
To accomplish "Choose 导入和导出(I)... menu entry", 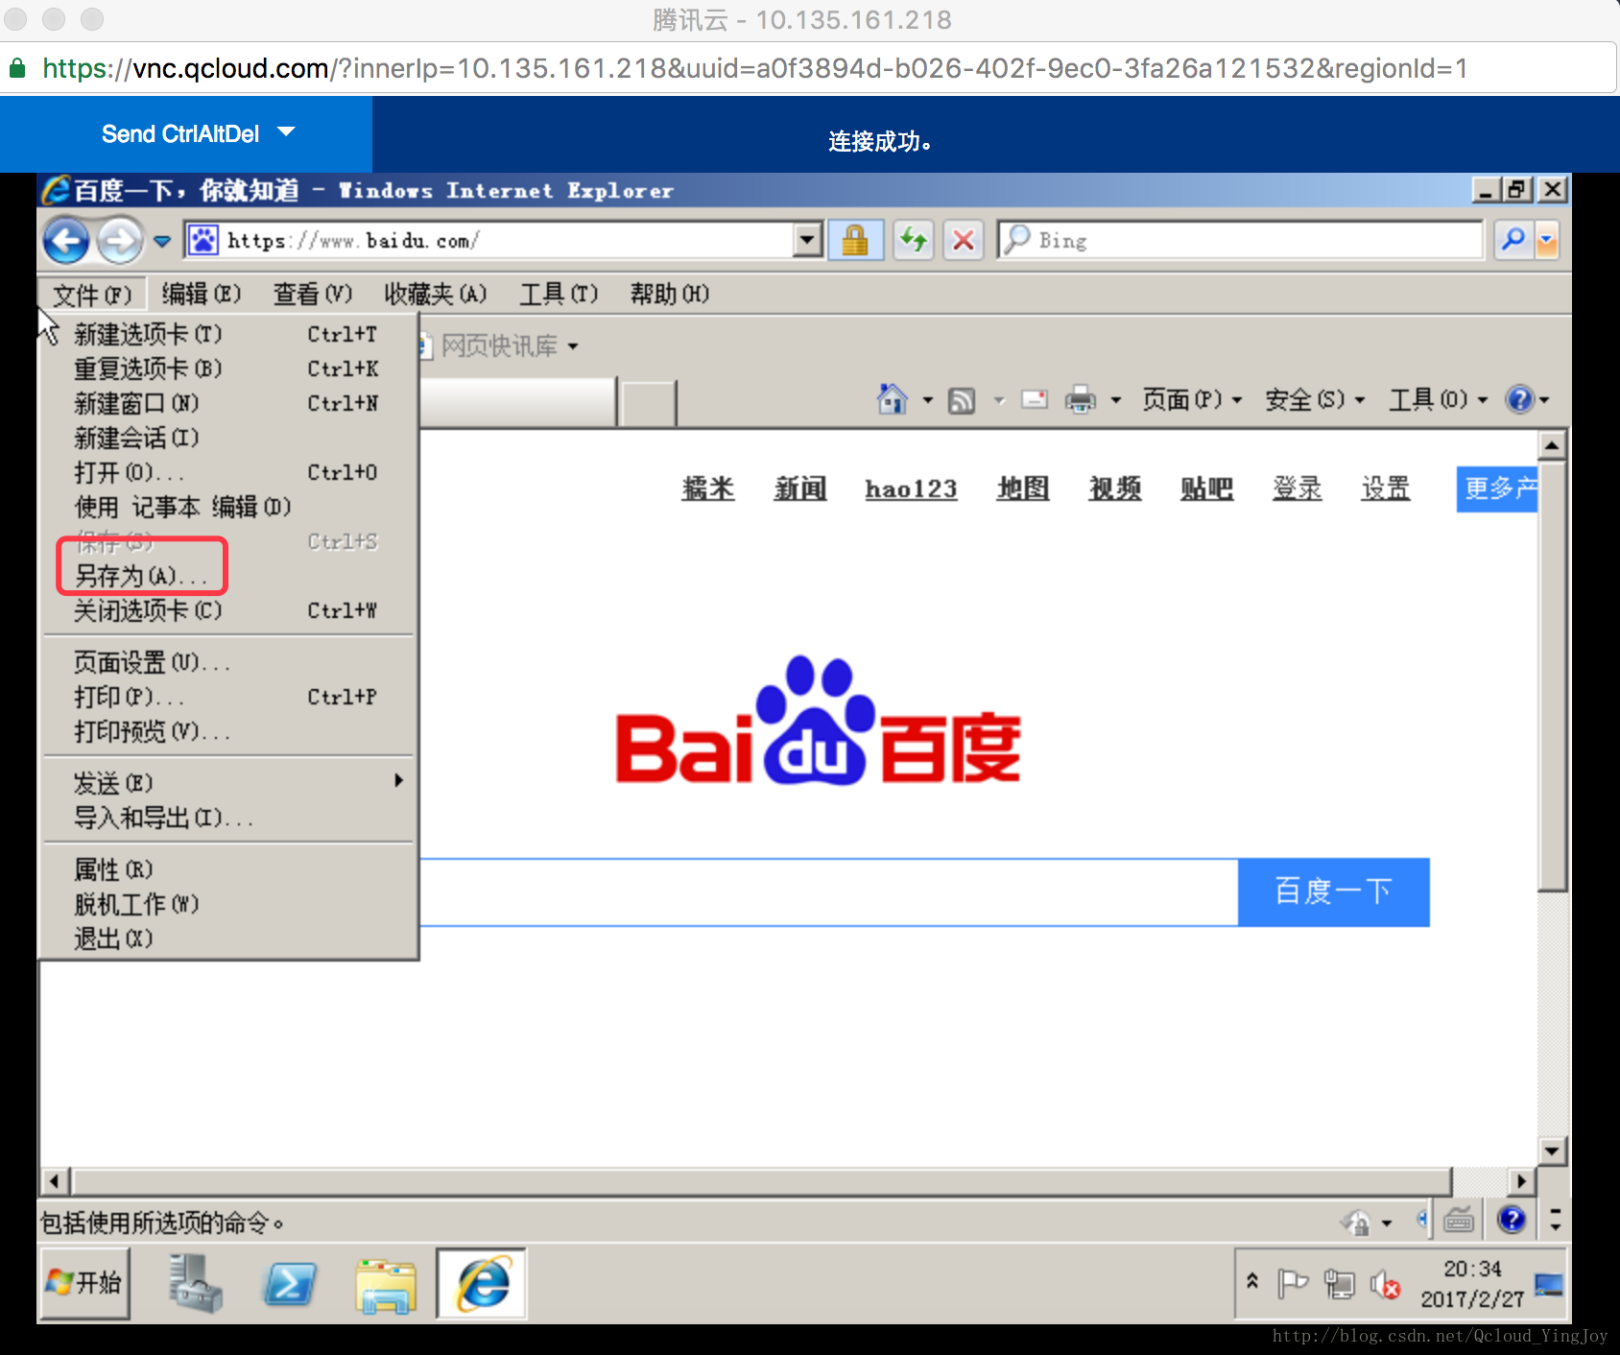I will pos(228,818).
